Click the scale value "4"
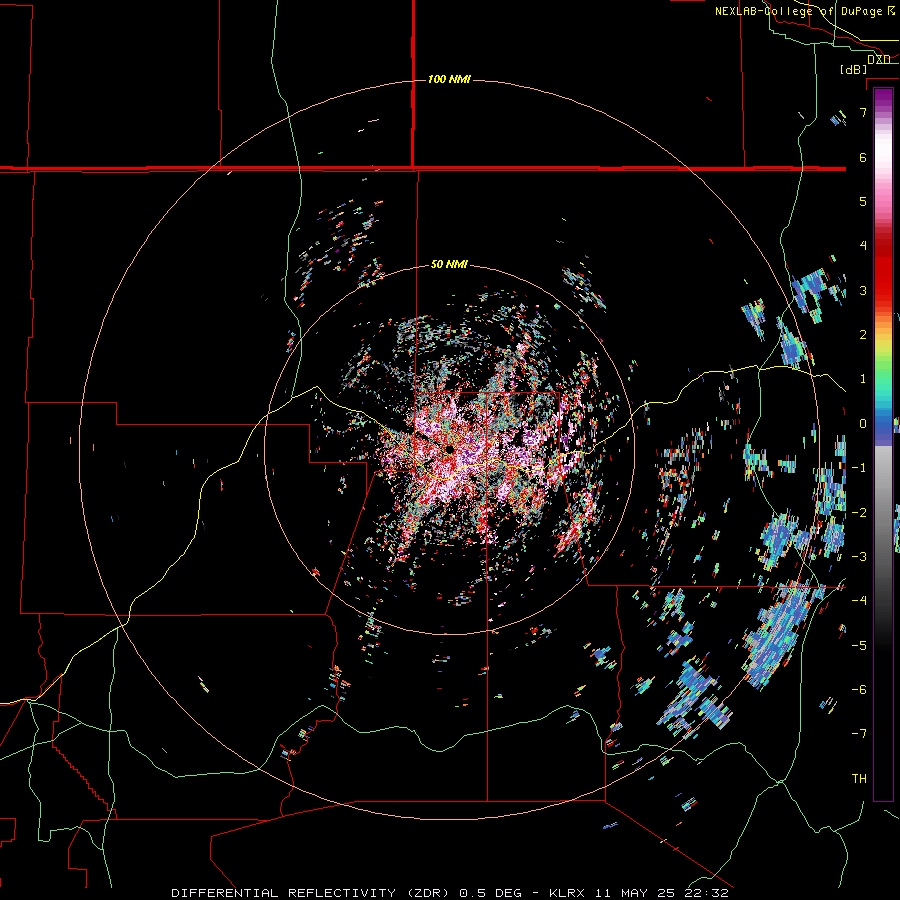 click(863, 246)
